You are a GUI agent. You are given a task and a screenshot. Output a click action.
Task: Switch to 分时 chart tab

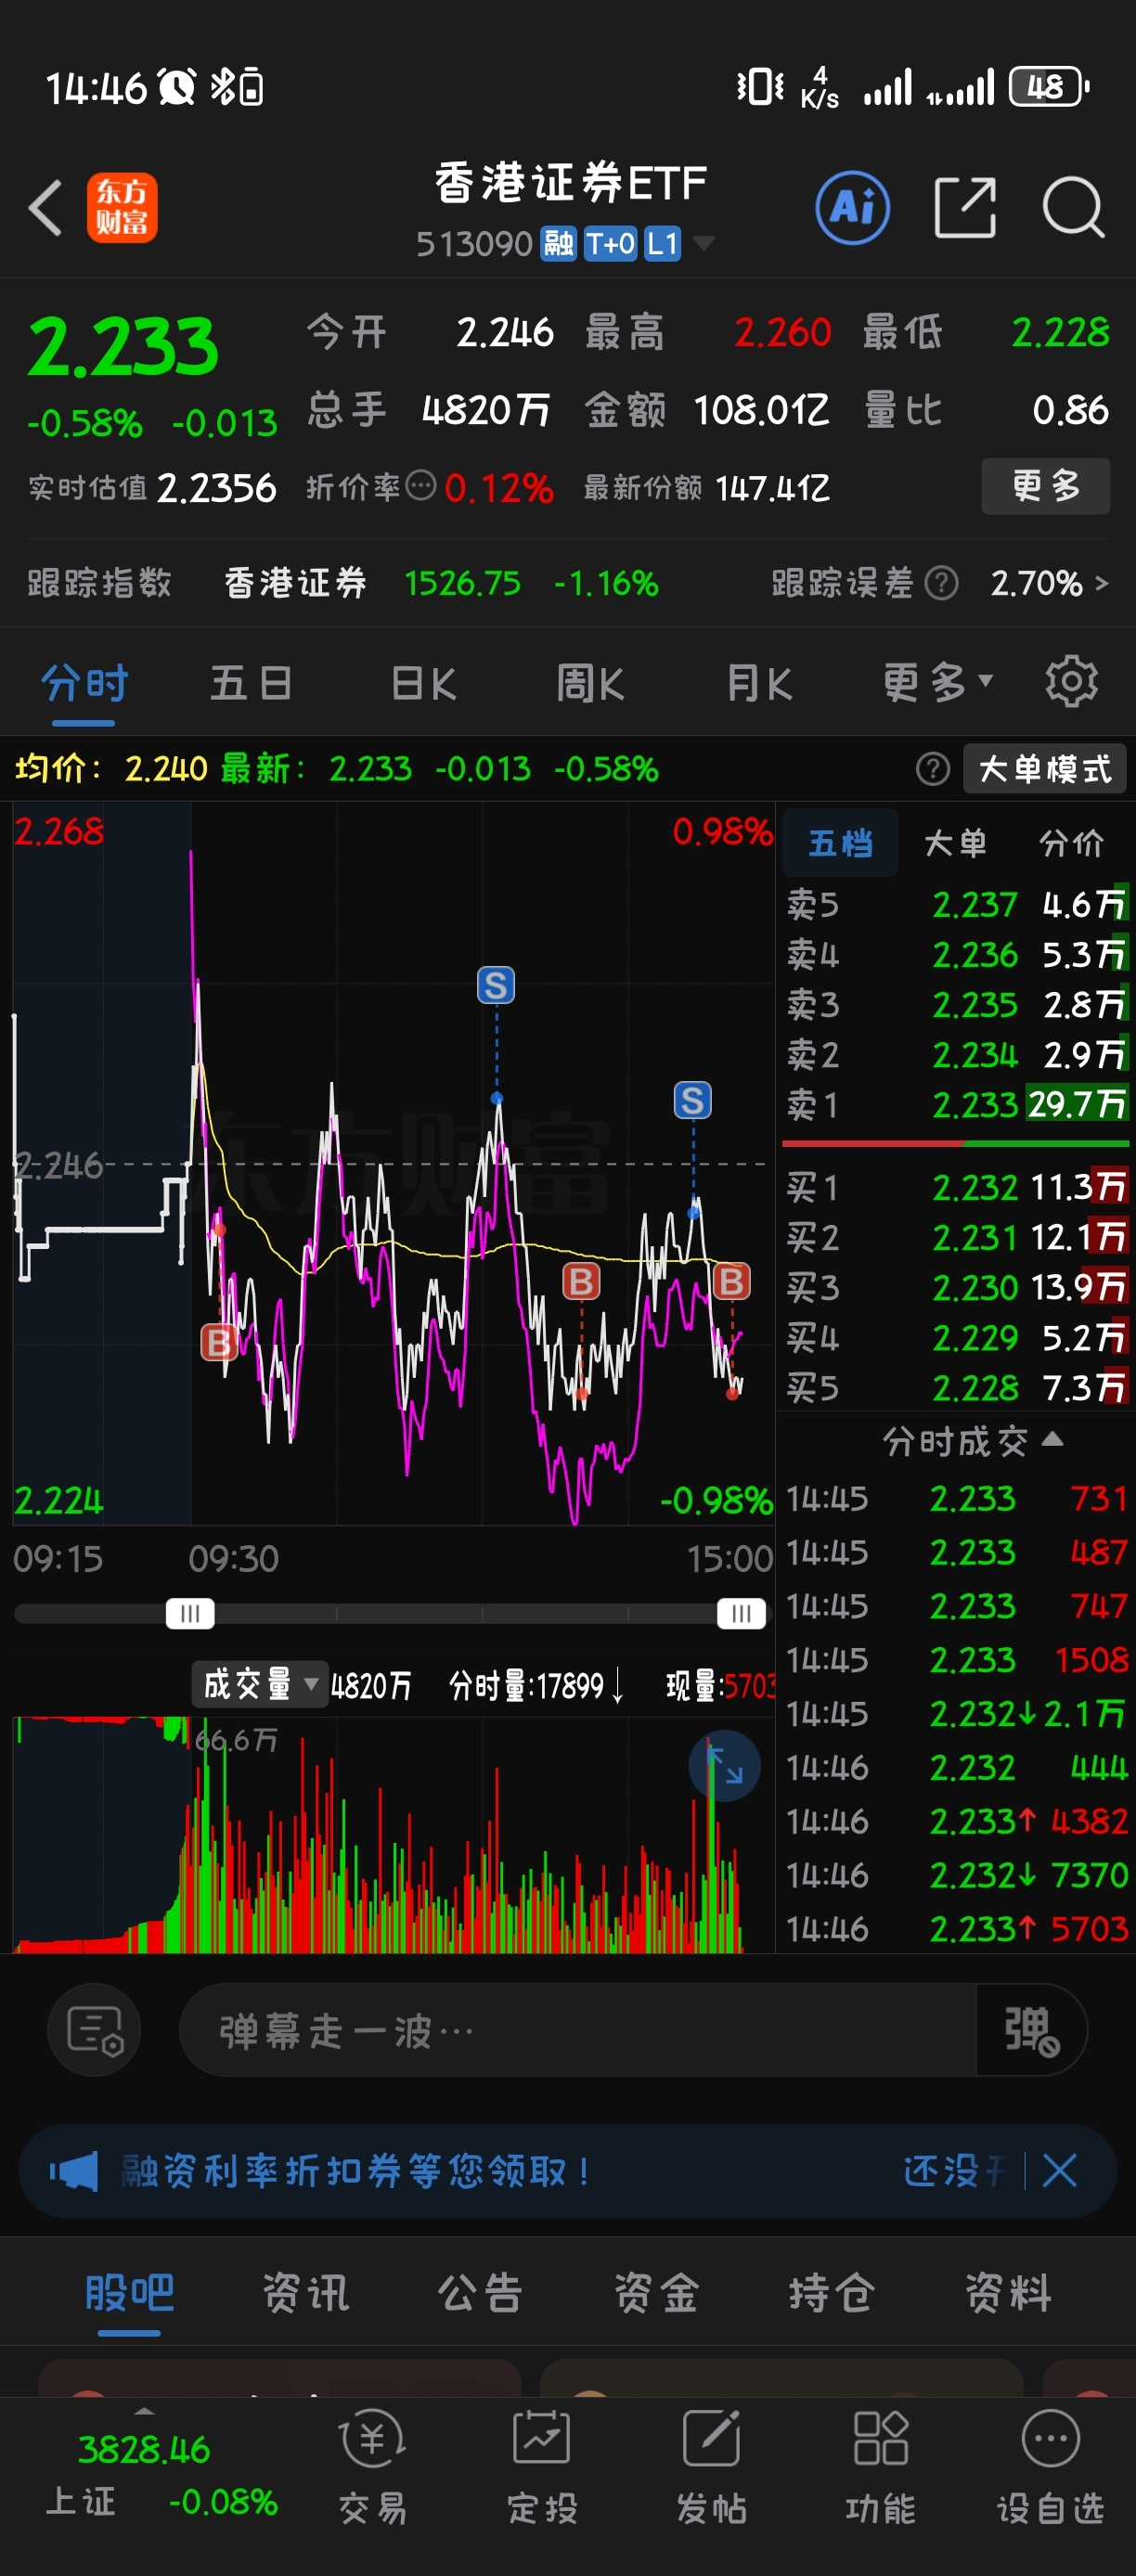coord(84,683)
